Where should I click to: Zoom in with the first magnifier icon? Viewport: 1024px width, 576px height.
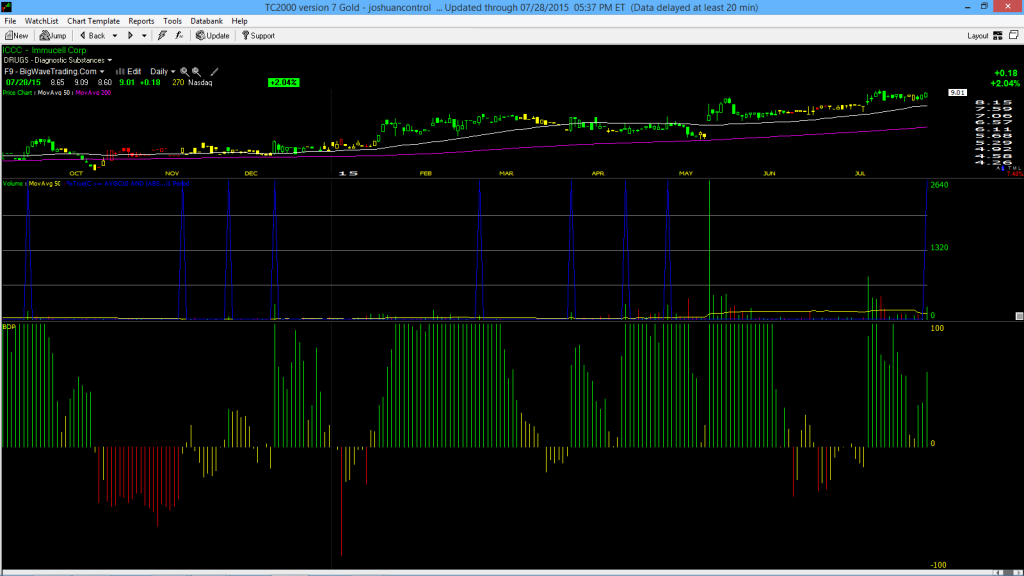point(184,72)
